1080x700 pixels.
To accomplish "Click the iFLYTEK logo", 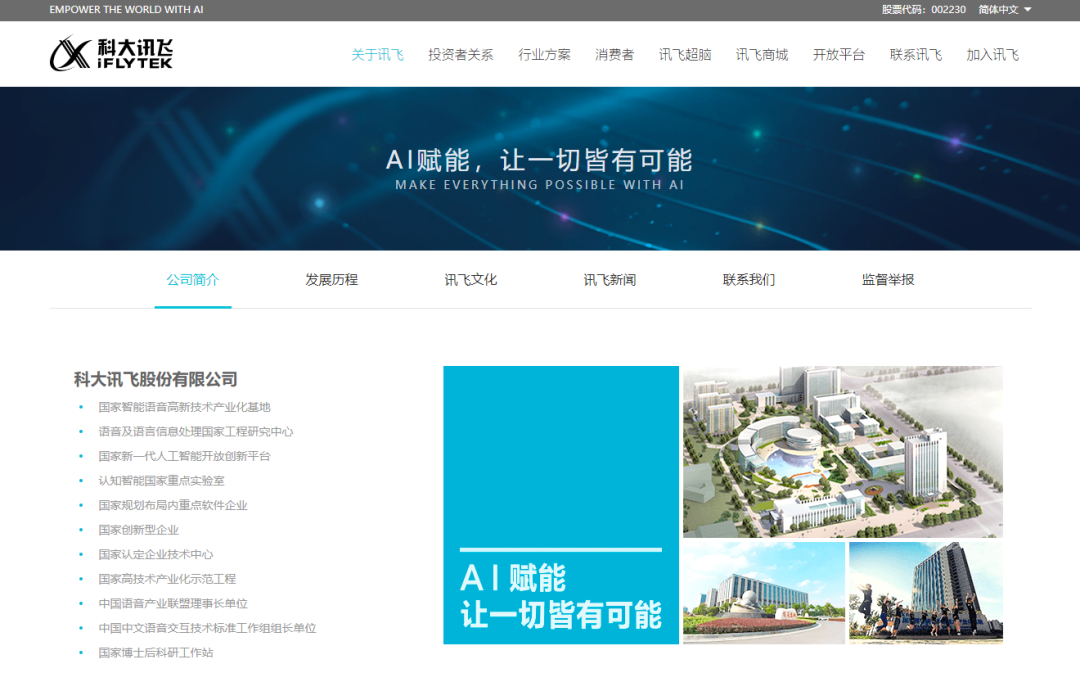I will click(111, 54).
